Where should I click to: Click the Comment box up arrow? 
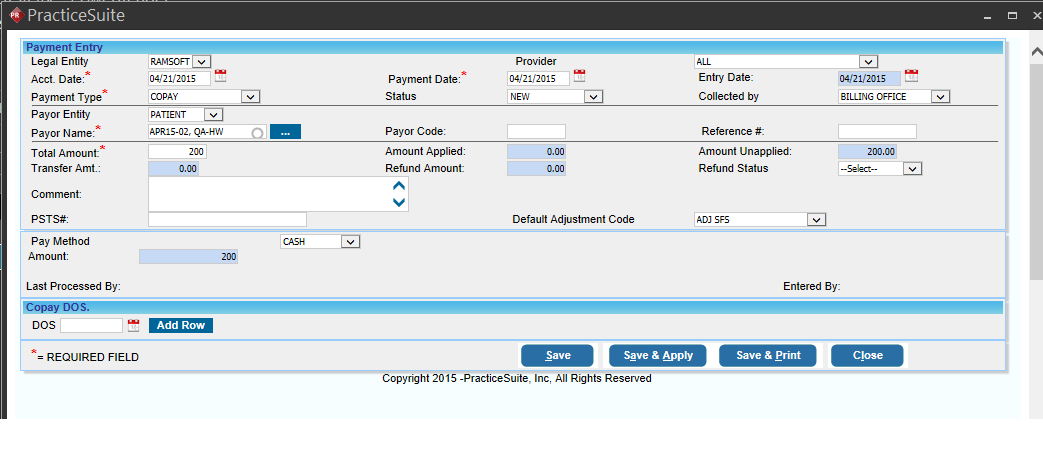point(399,186)
